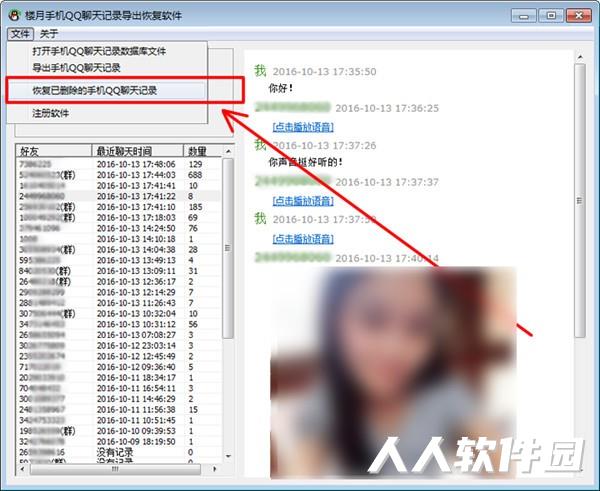Select row with time 2016-10-12 09:36:40

pos(118,367)
